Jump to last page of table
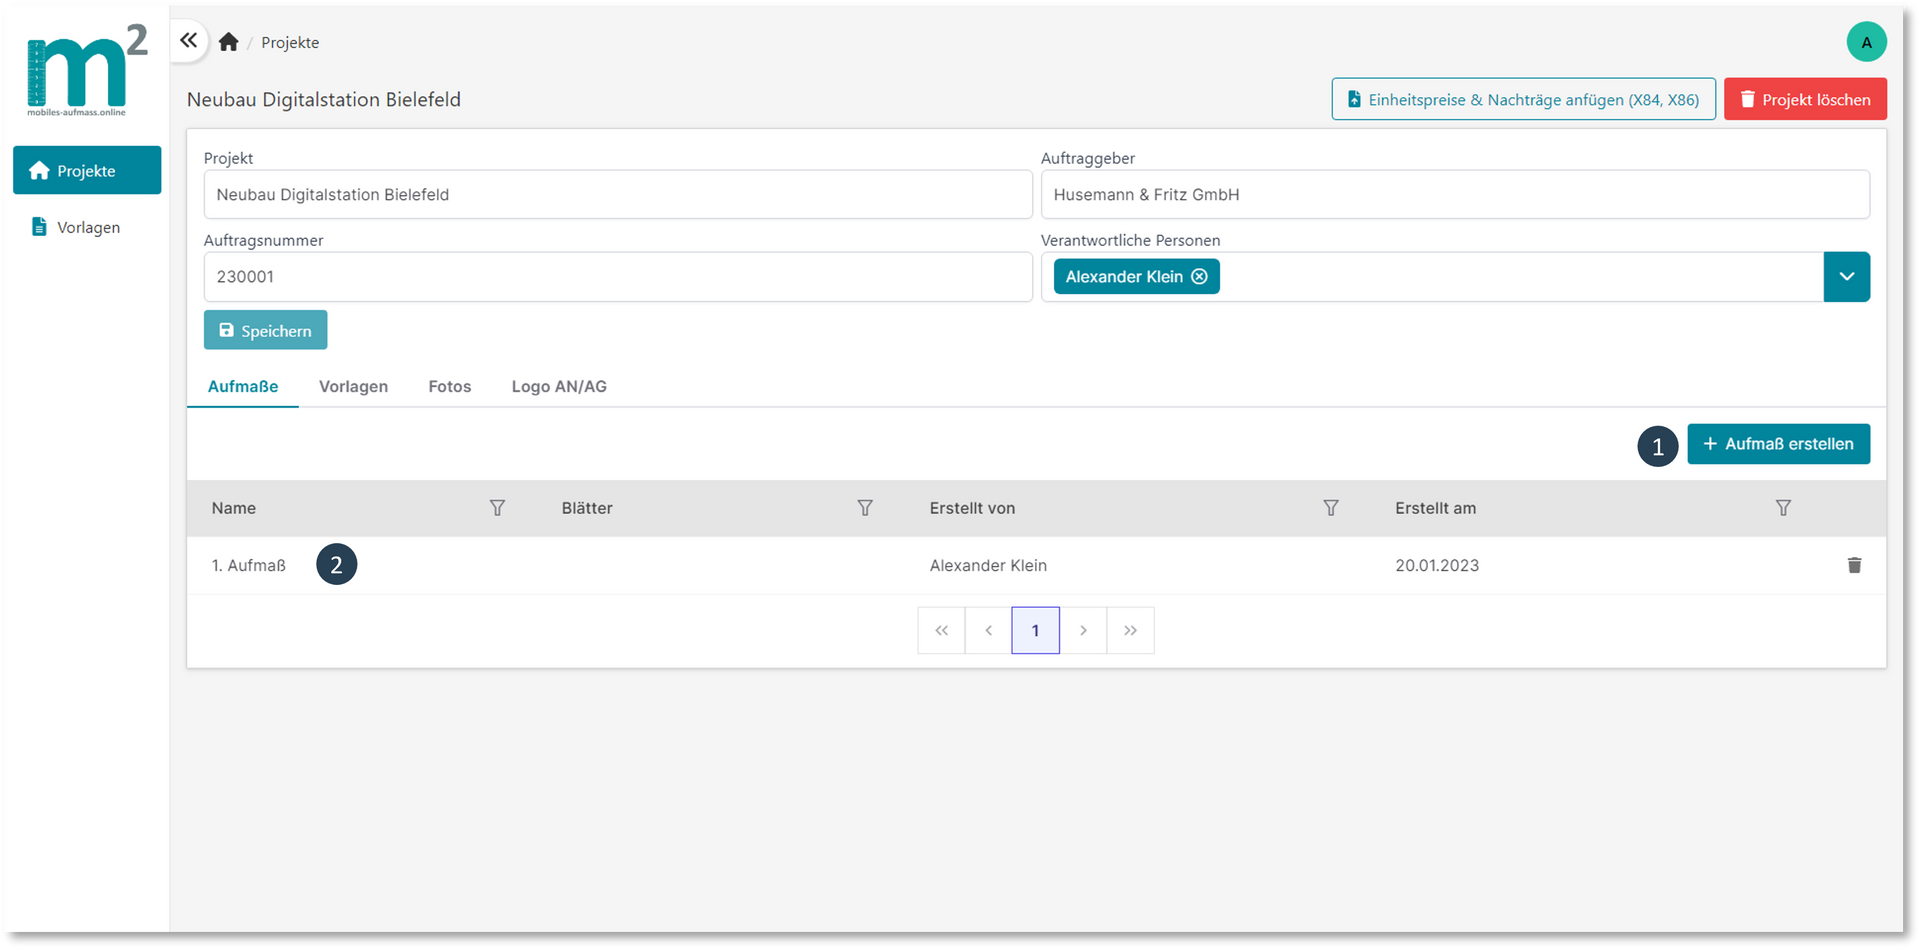The height and width of the screenshot is (949, 1920). tap(1130, 630)
